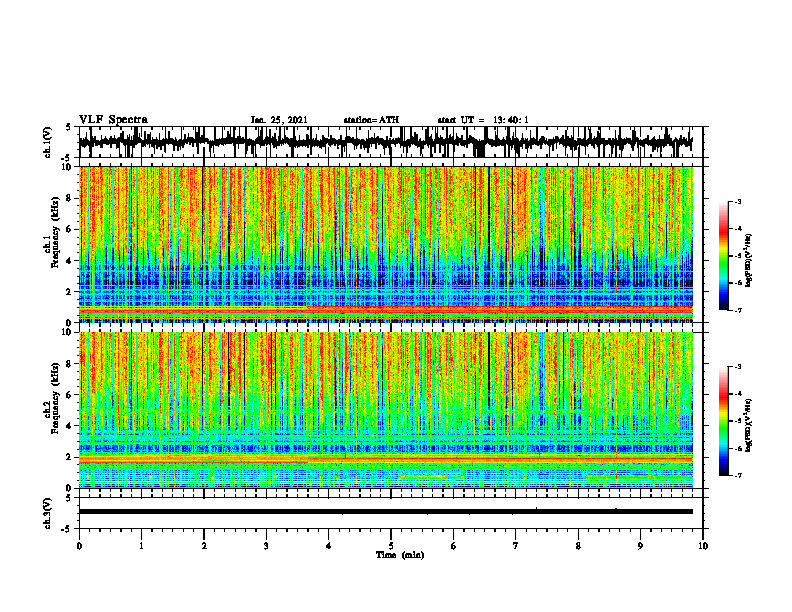
Task: Click the "-7" tick on ch.2 colorbar
Action: click(737, 475)
